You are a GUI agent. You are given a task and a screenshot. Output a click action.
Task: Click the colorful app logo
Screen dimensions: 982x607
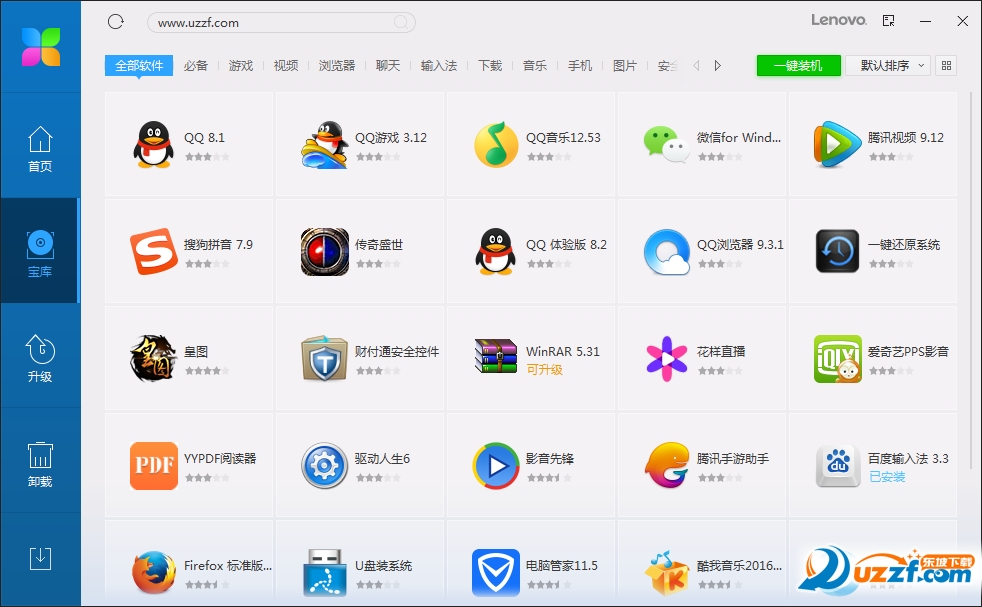(x=41, y=47)
